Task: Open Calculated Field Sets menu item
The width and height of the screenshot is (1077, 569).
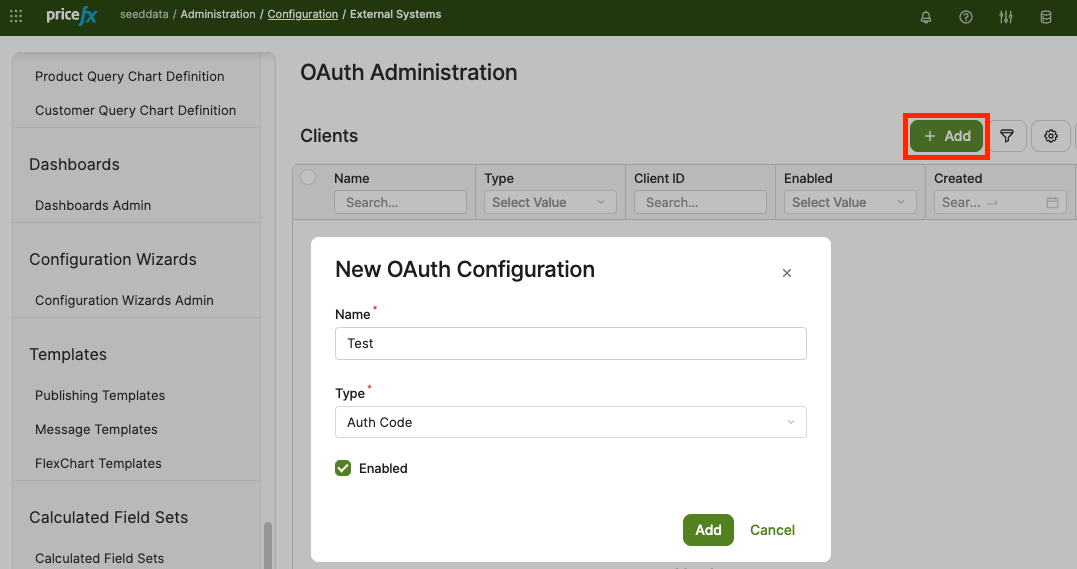Action: [x=100, y=558]
